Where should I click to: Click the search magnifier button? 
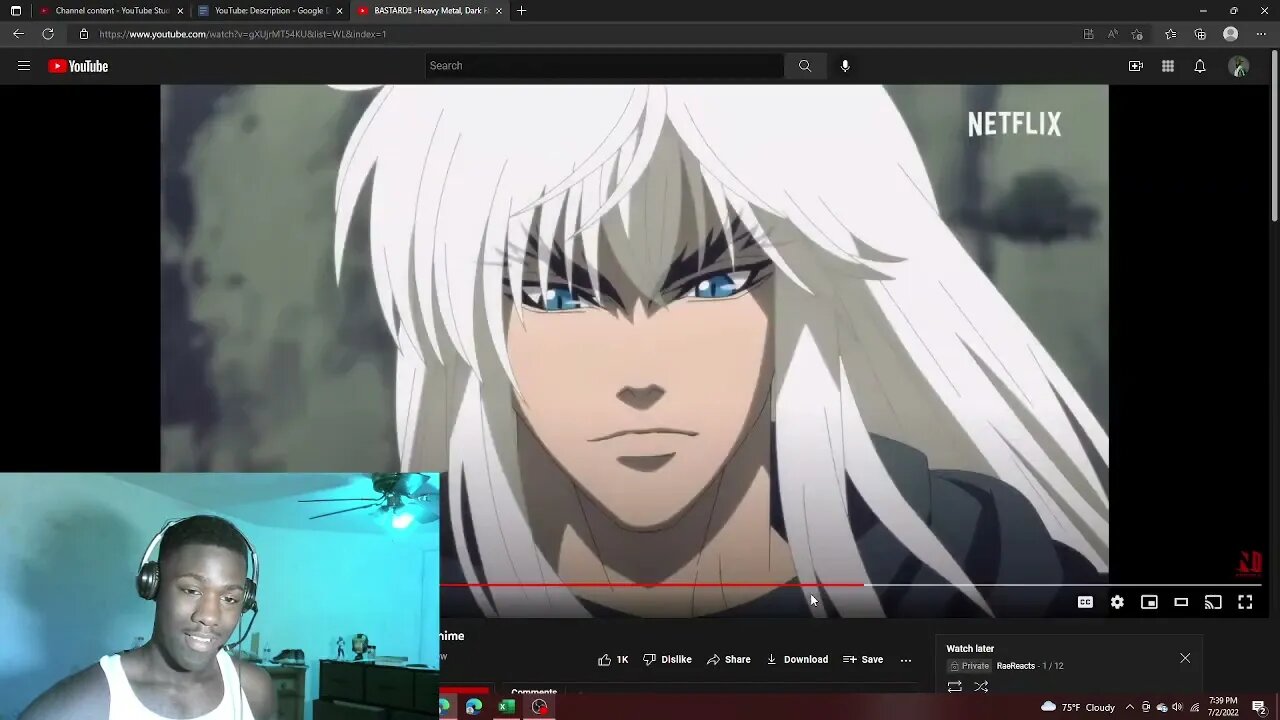coord(805,66)
